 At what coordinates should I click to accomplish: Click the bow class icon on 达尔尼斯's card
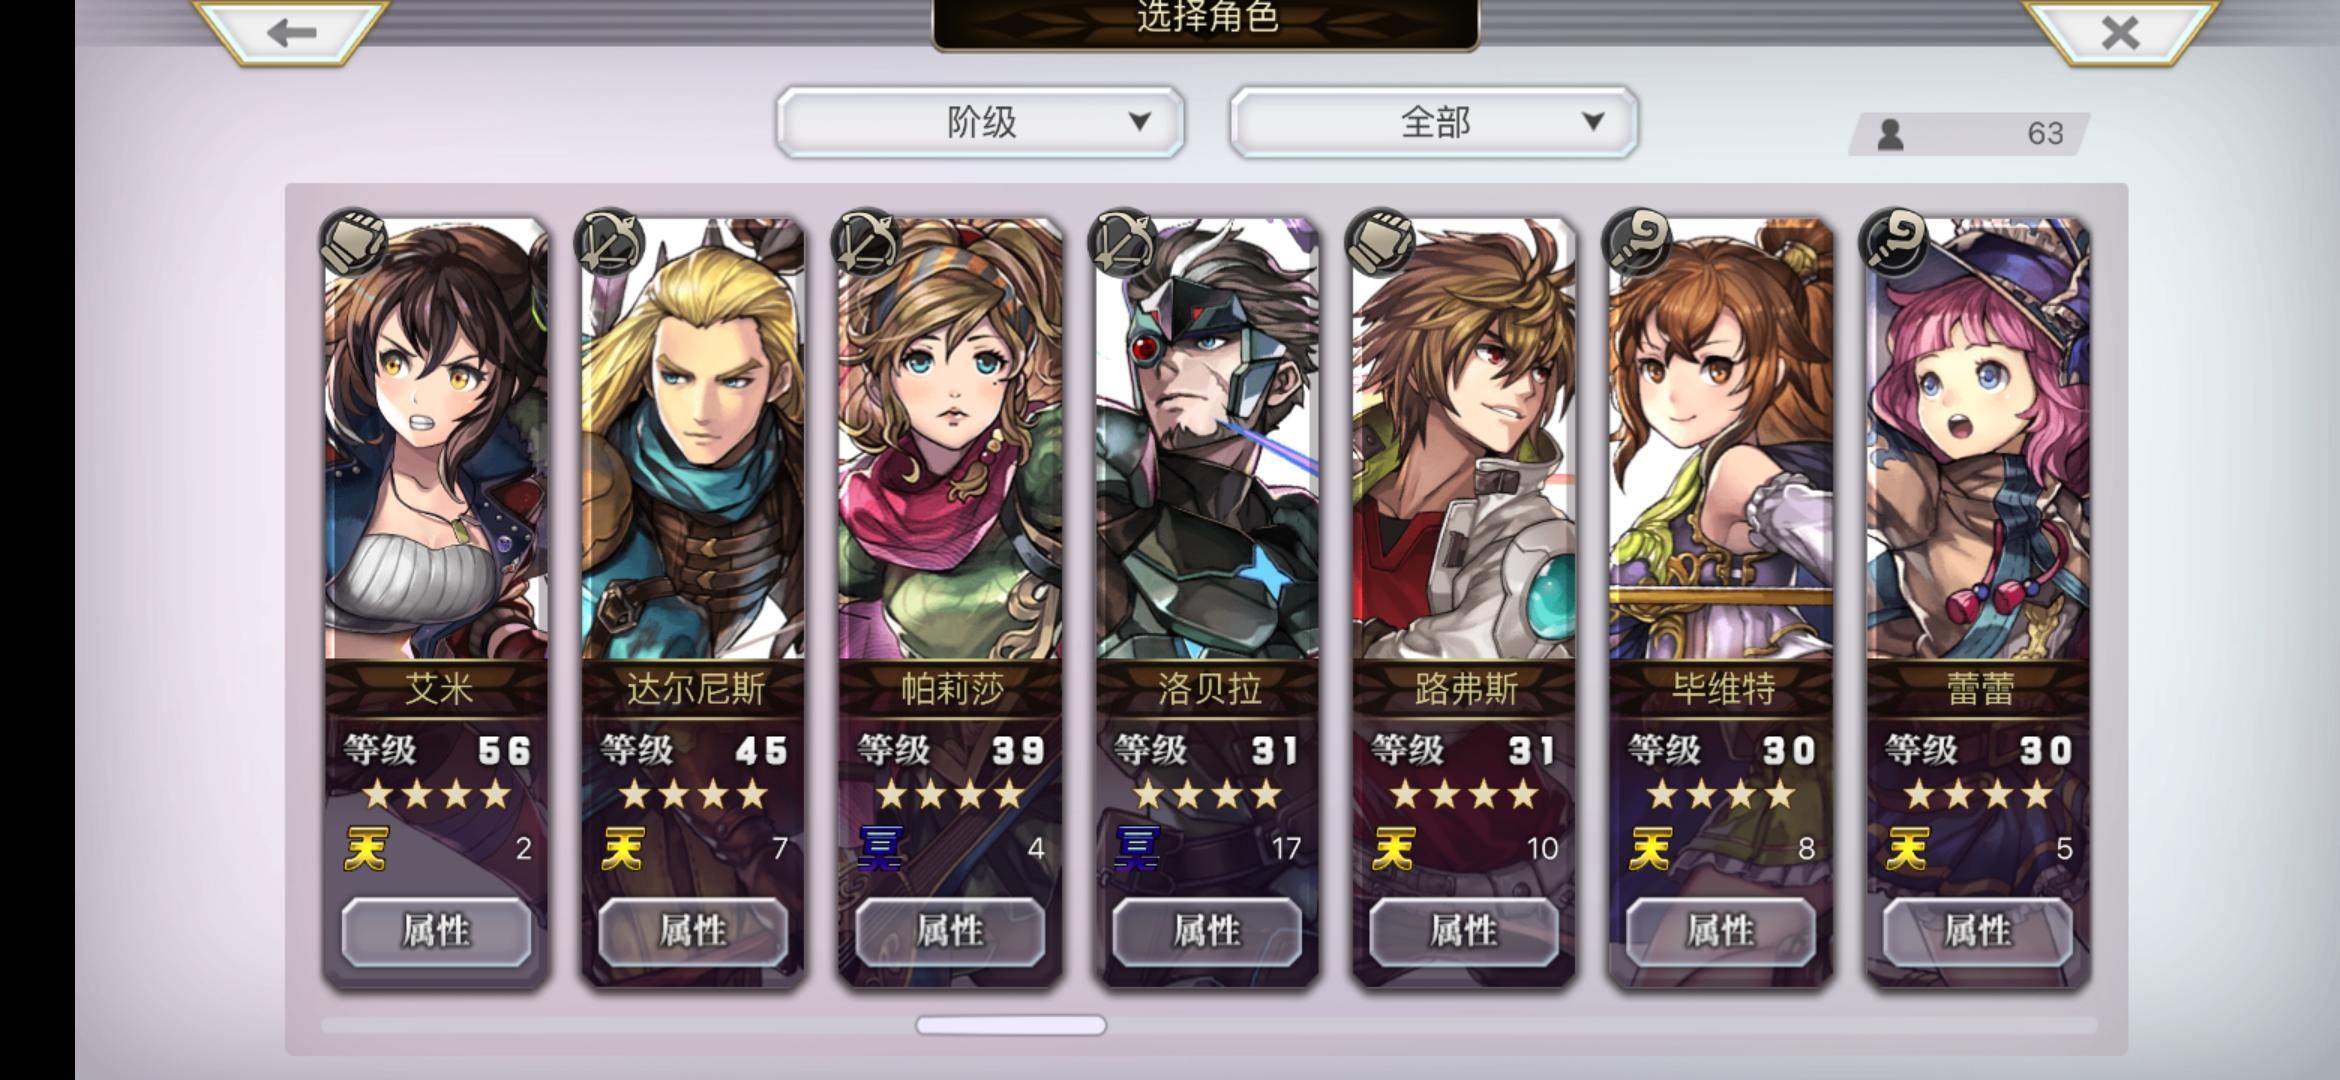click(x=609, y=242)
